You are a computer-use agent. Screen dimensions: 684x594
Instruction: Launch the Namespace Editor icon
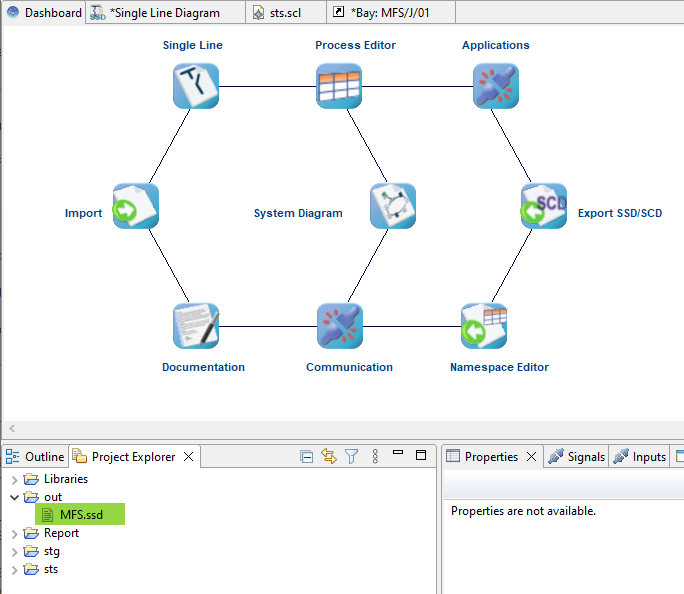[484, 327]
